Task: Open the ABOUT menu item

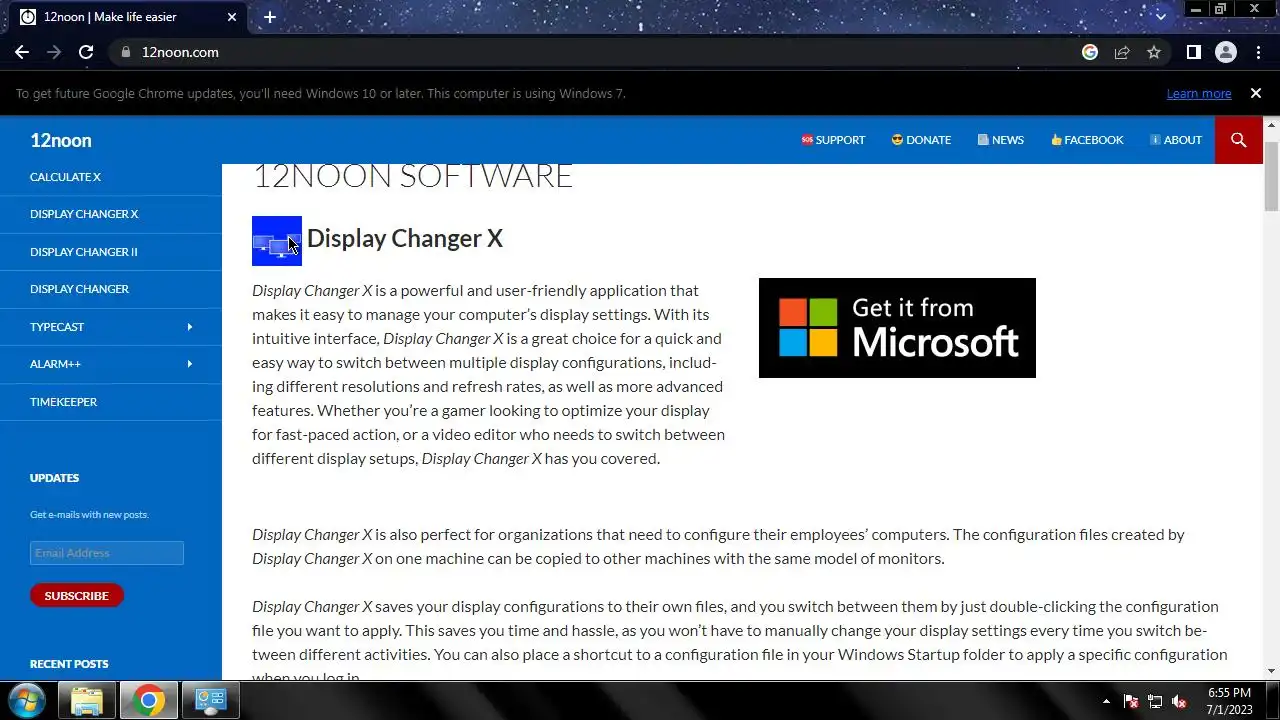Action: 1176,140
